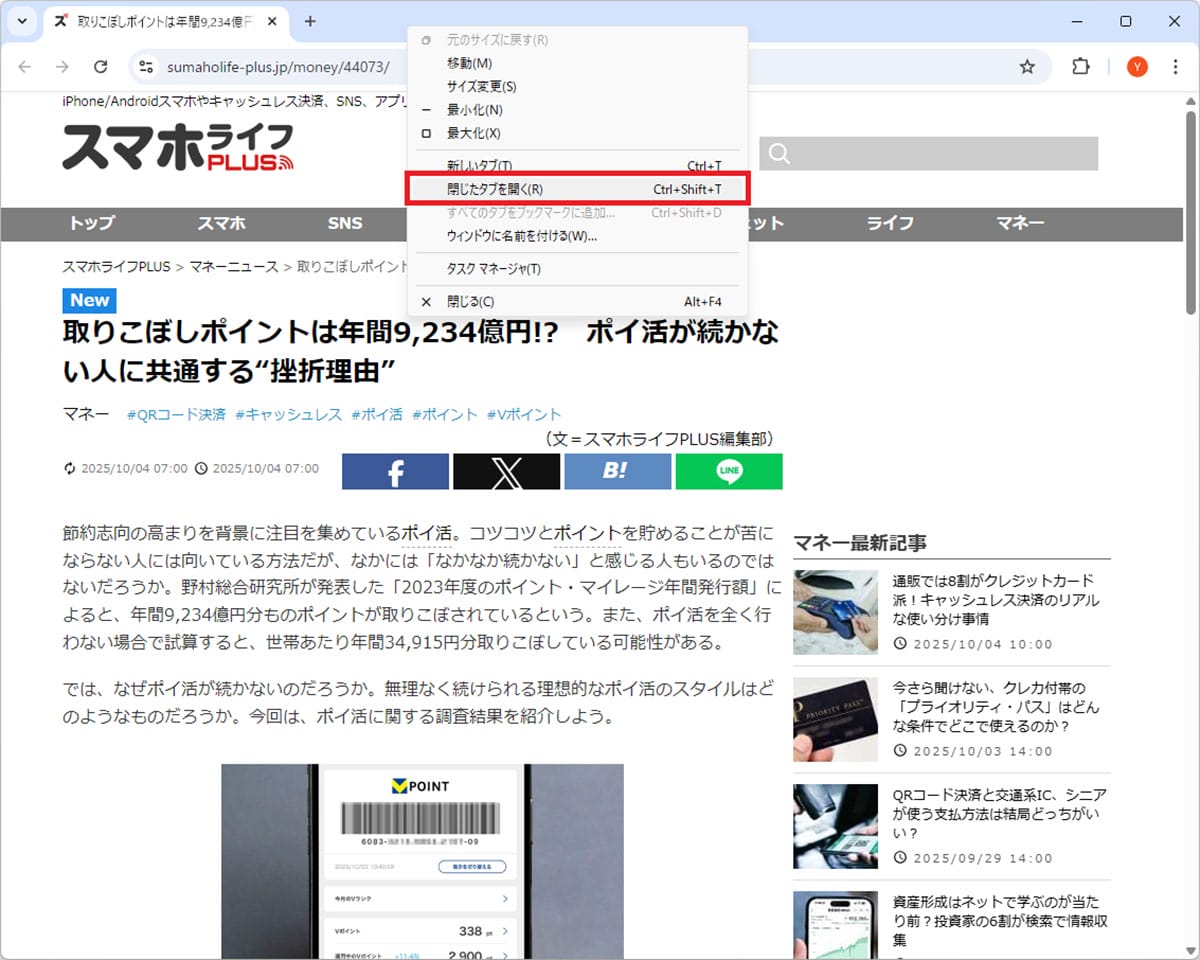Open the tab search dropdown arrow

[x=21, y=21]
